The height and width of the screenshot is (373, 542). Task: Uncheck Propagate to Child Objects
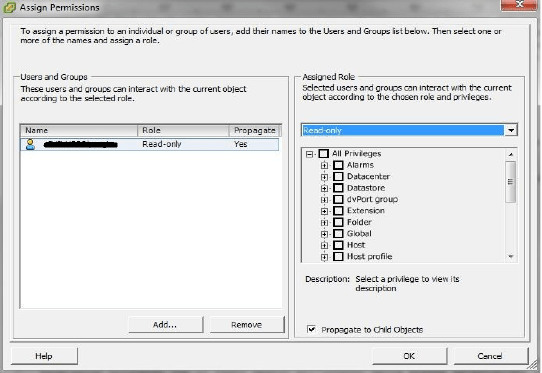tap(311, 329)
